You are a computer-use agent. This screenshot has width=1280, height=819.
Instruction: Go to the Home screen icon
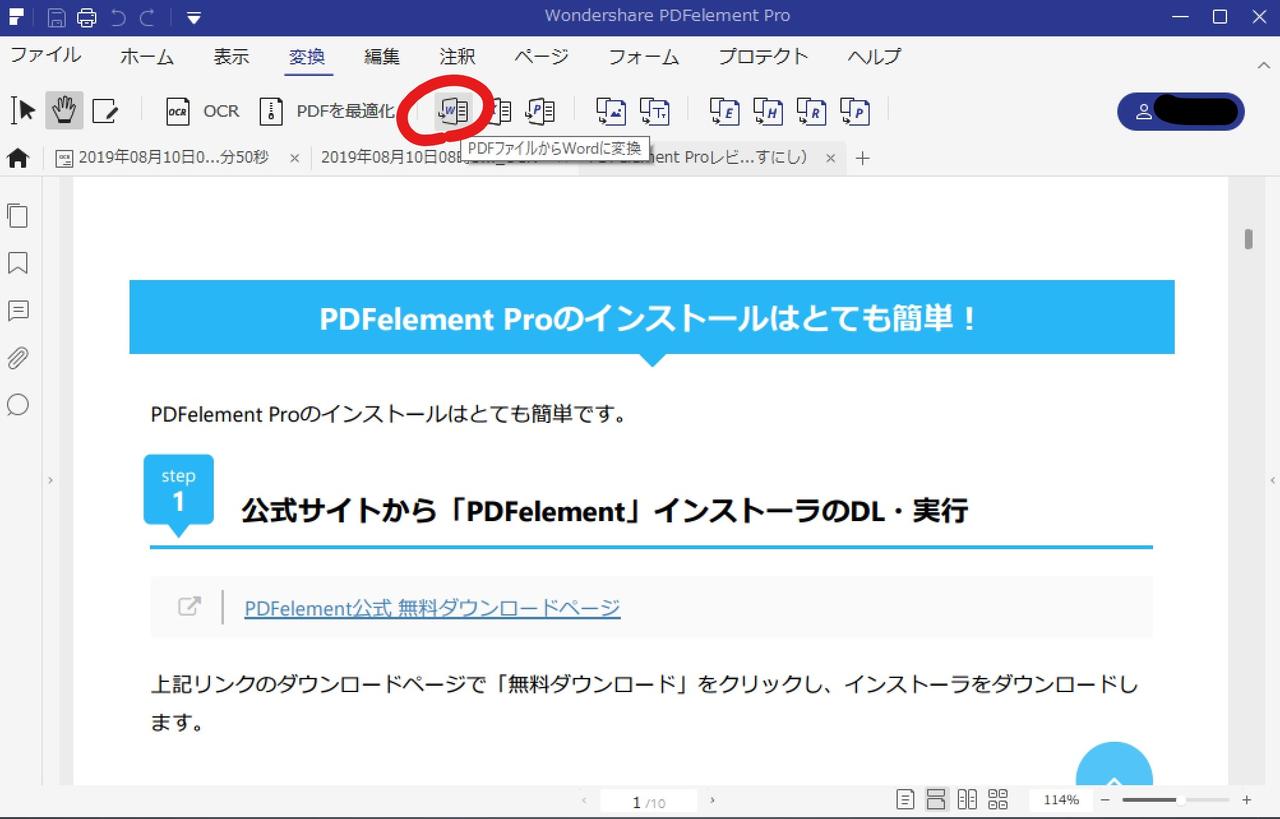pos(18,158)
